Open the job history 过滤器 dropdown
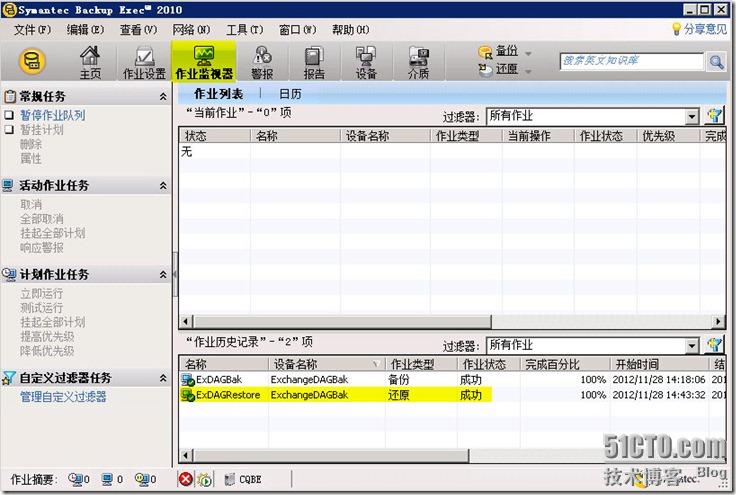736x495 pixels. (691, 346)
